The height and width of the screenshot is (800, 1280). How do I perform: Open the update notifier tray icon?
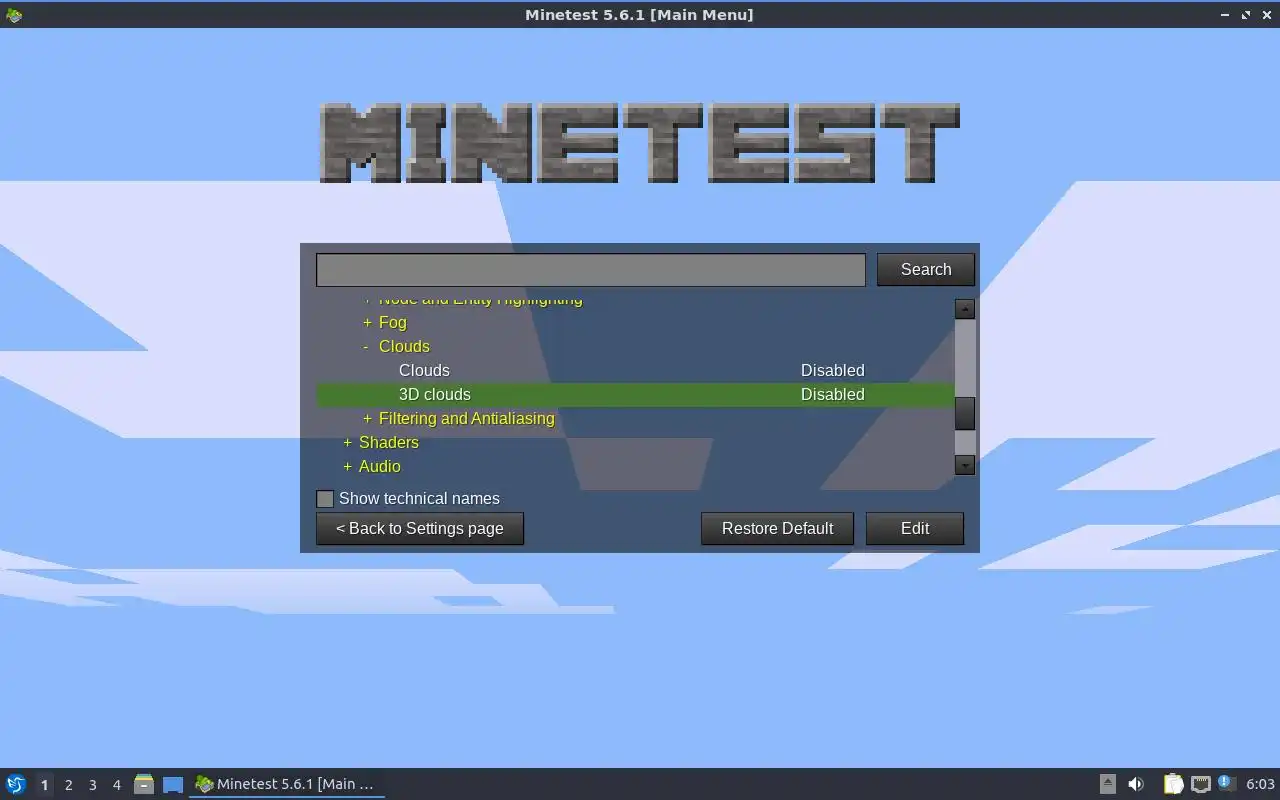pos(1226,784)
